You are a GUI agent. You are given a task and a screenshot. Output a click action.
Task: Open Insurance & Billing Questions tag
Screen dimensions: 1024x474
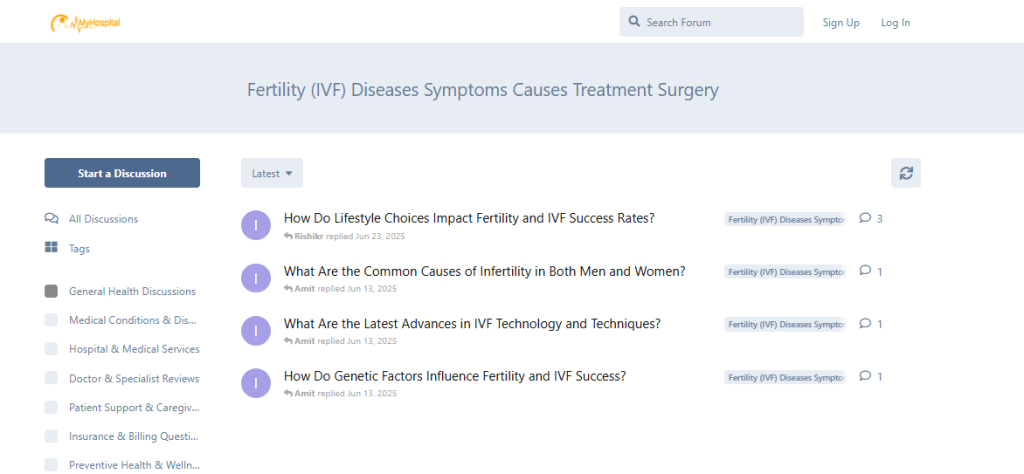click(134, 436)
